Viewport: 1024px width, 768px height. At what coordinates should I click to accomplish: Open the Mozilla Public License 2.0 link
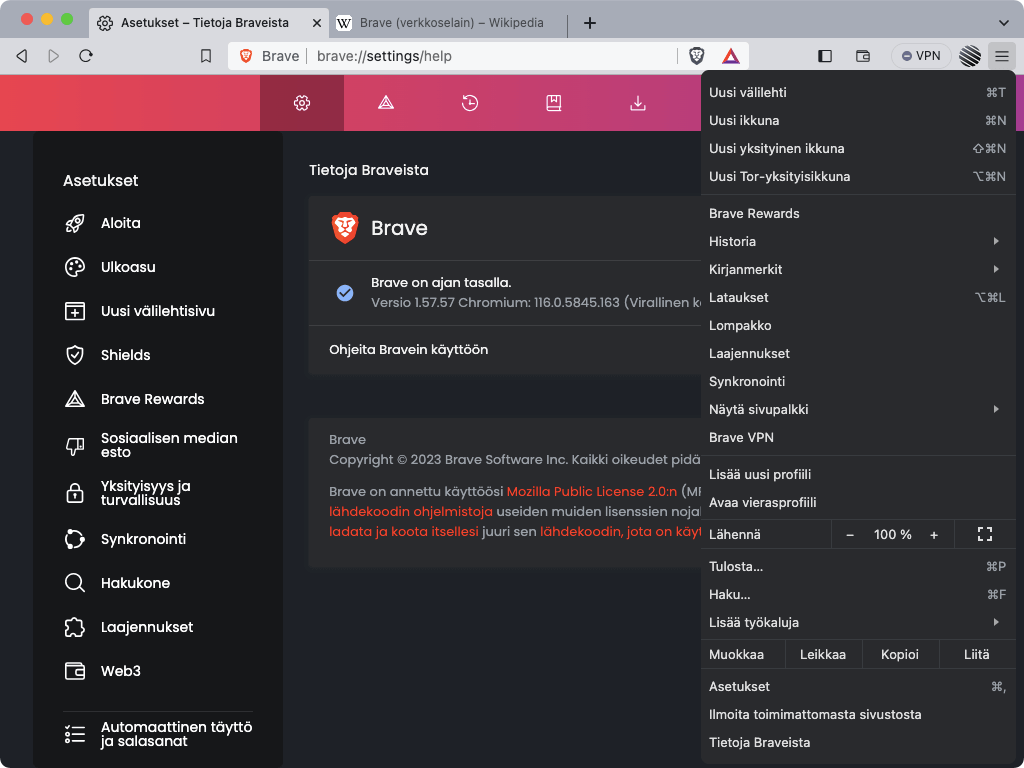592,491
